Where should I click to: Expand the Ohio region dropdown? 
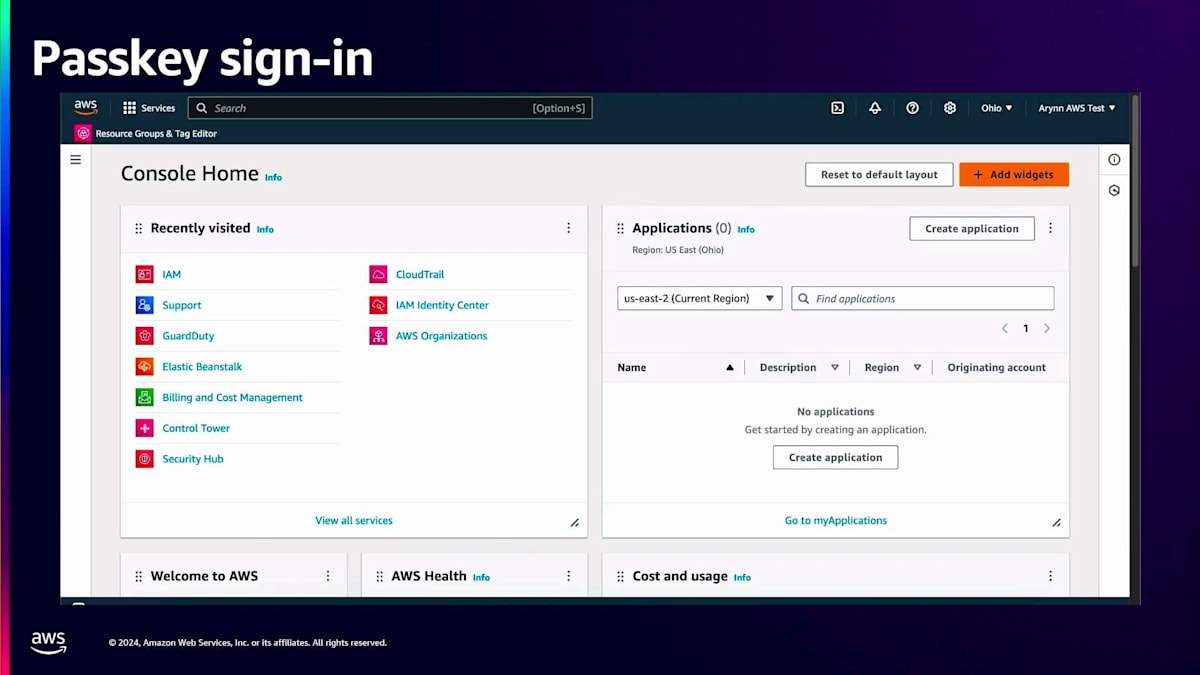(x=996, y=108)
